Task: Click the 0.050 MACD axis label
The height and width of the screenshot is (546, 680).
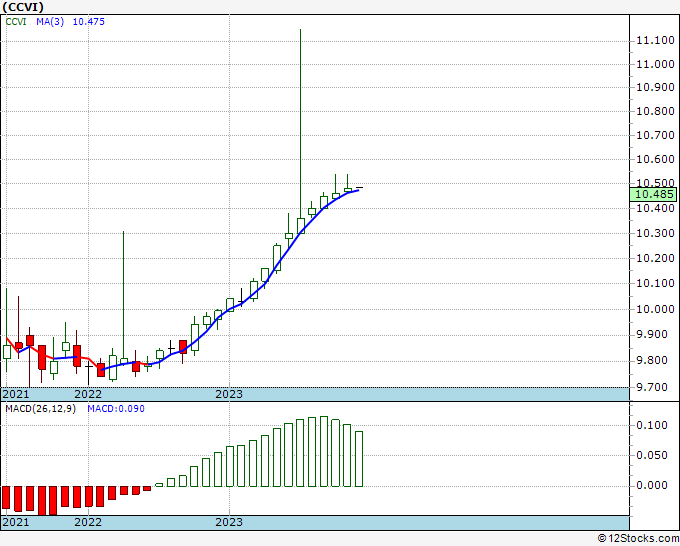Action: (x=652, y=455)
